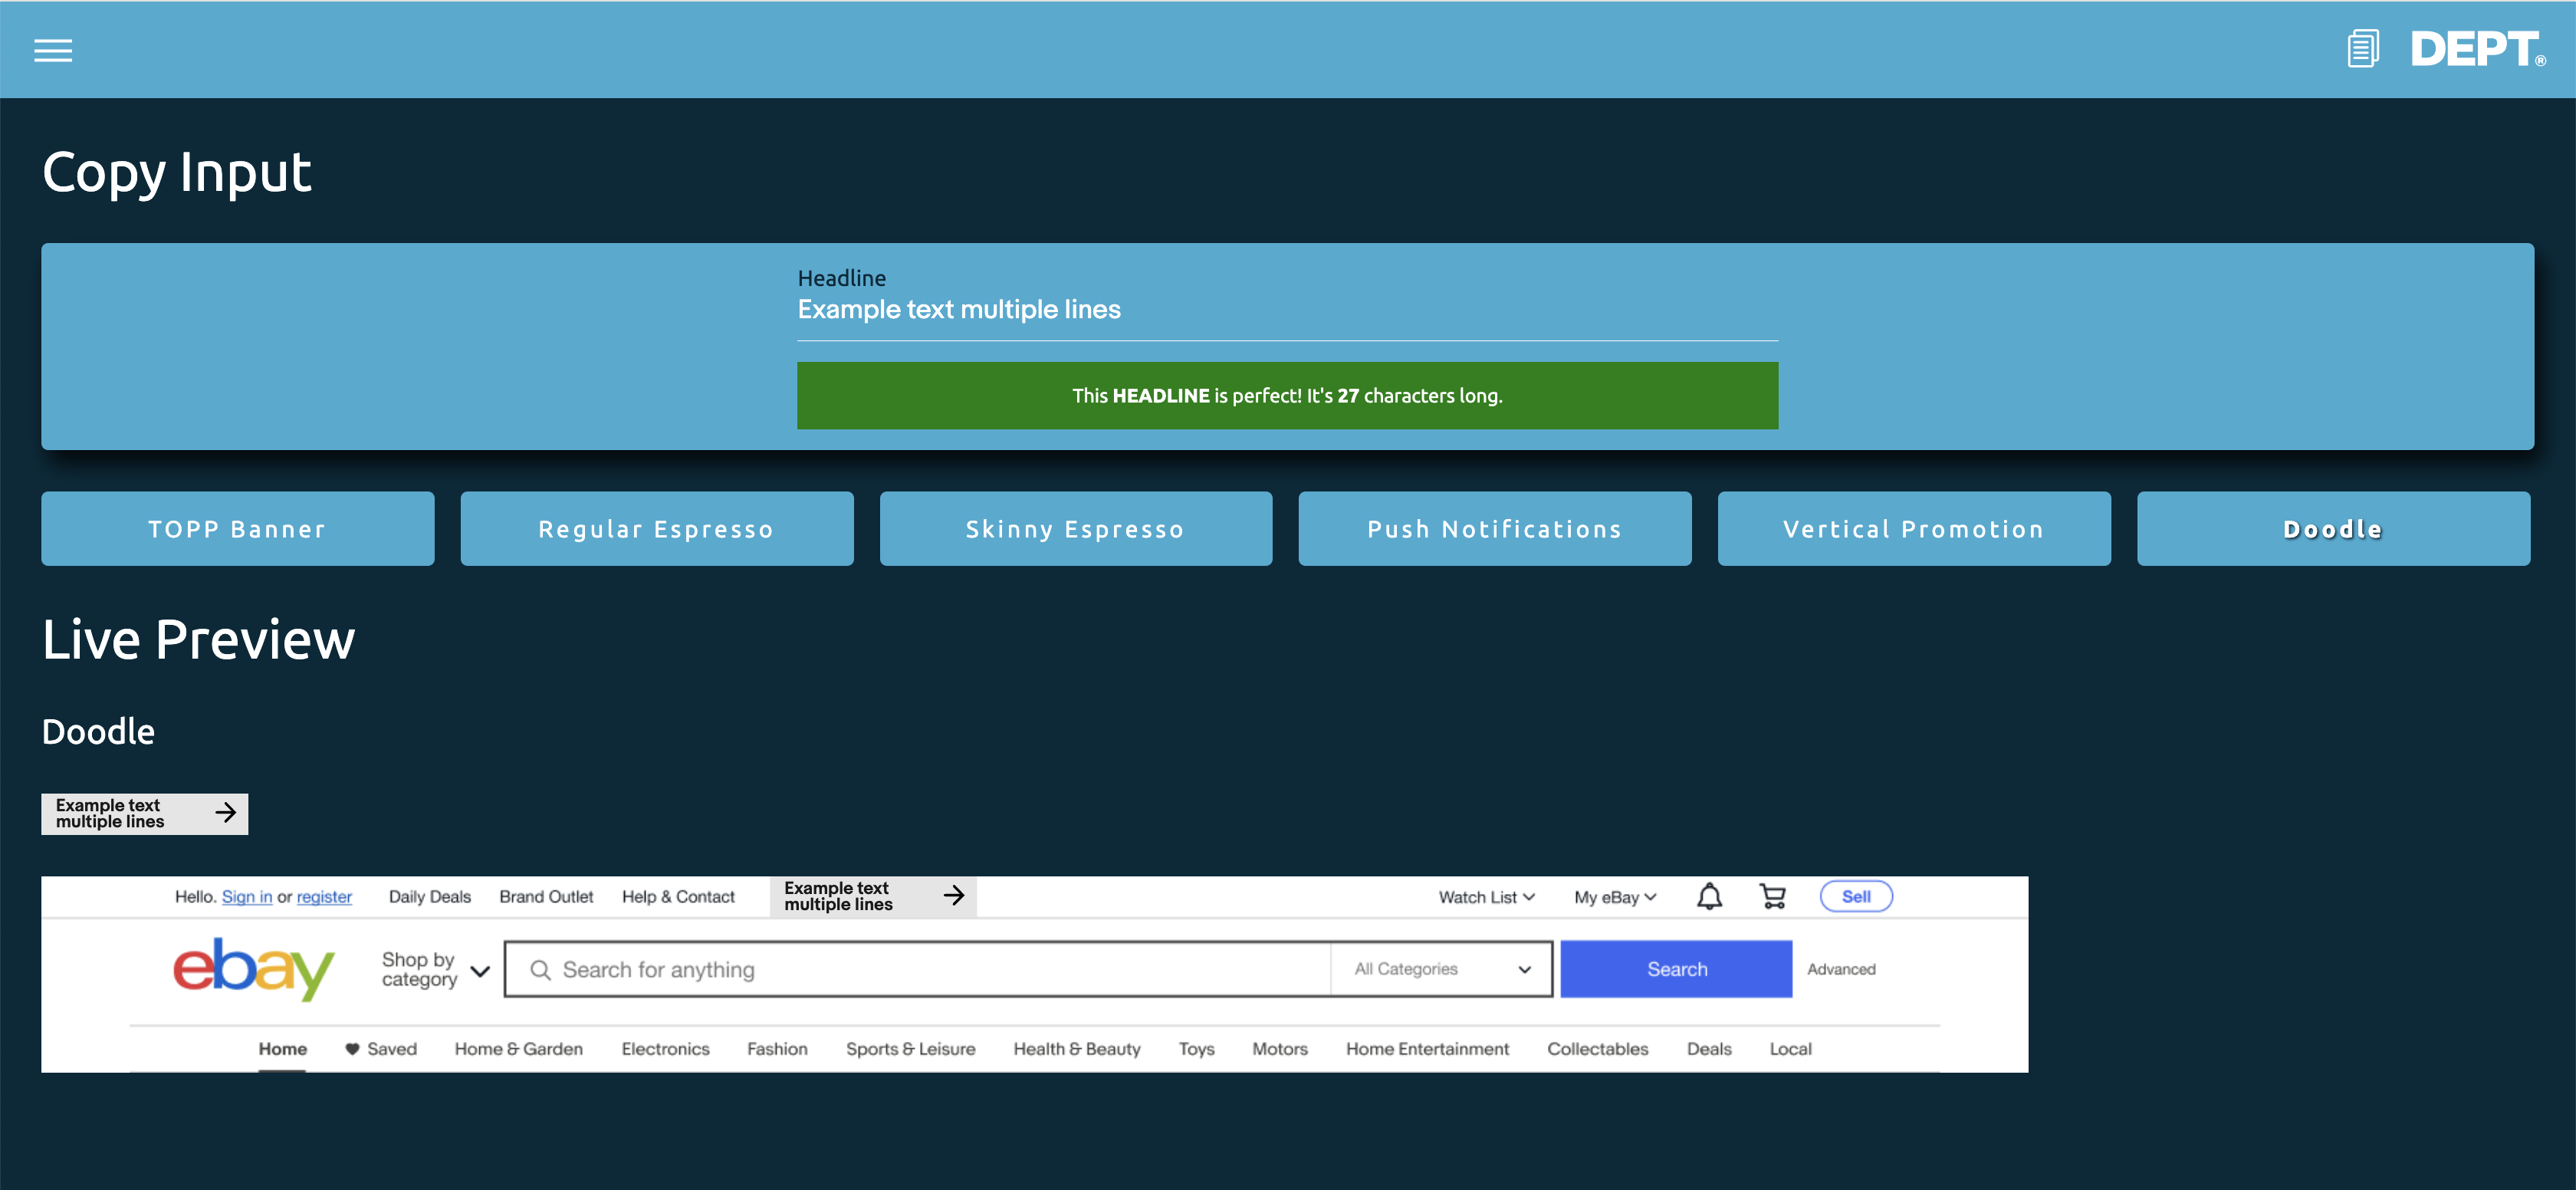The width and height of the screenshot is (2576, 1190).
Task: Click arrow on standalone doodle preview
Action: click(226, 813)
